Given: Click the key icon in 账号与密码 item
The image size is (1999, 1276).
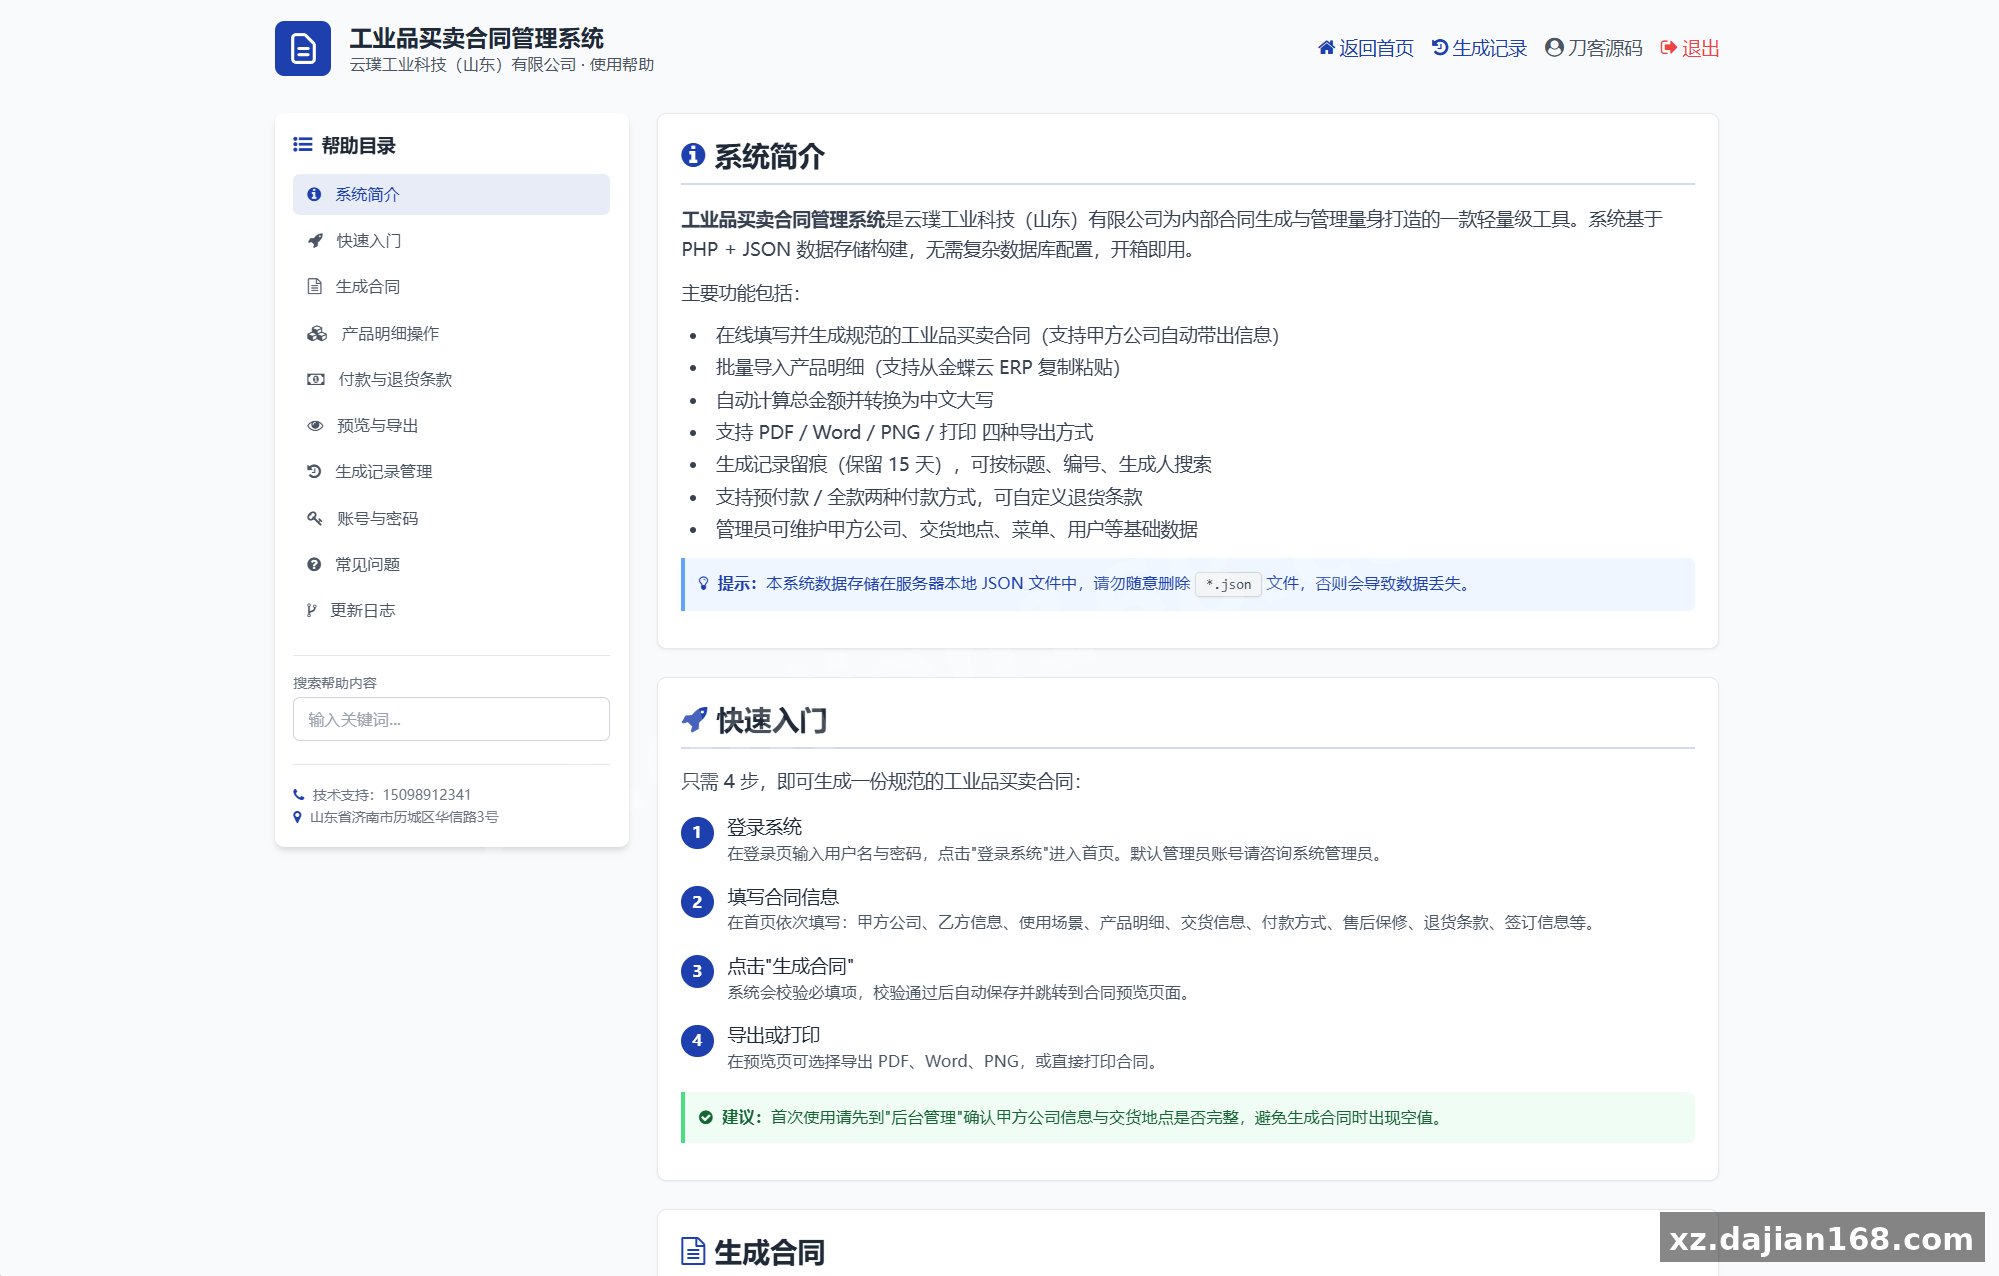Looking at the screenshot, I should click(x=315, y=518).
